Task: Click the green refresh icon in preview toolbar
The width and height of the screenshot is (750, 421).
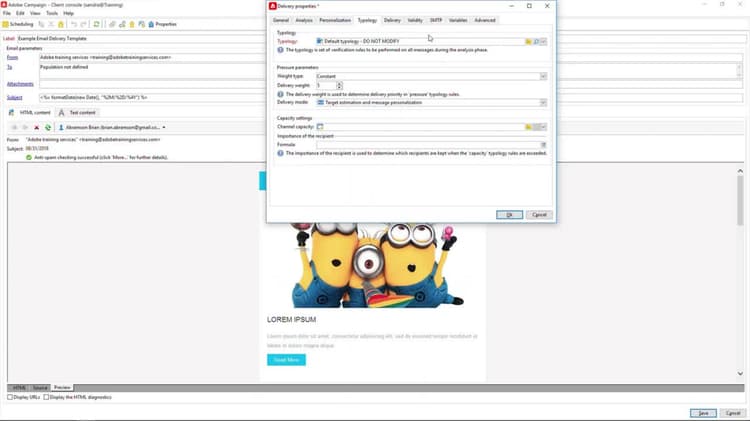Action: click(x=48, y=128)
